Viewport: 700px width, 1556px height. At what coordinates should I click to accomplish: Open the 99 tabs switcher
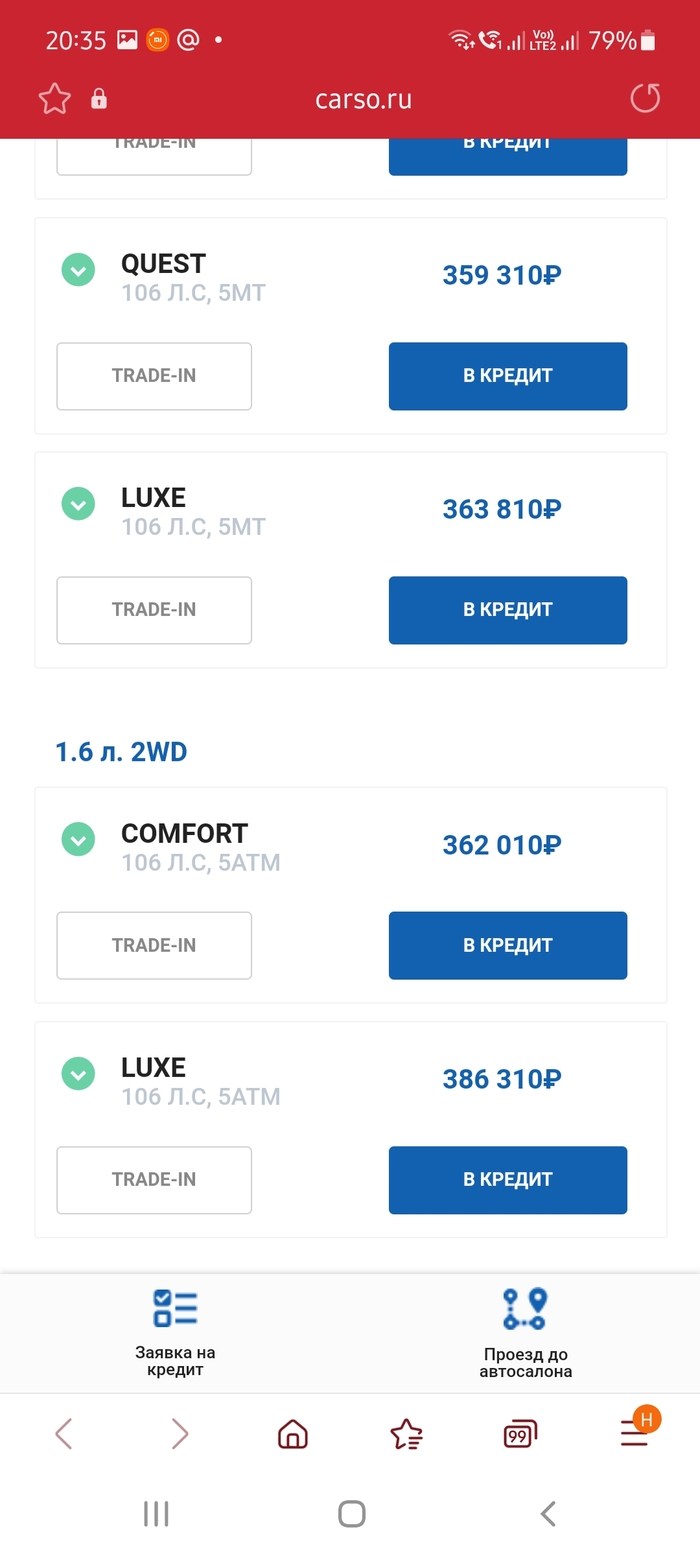click(x=519, y=1434)
